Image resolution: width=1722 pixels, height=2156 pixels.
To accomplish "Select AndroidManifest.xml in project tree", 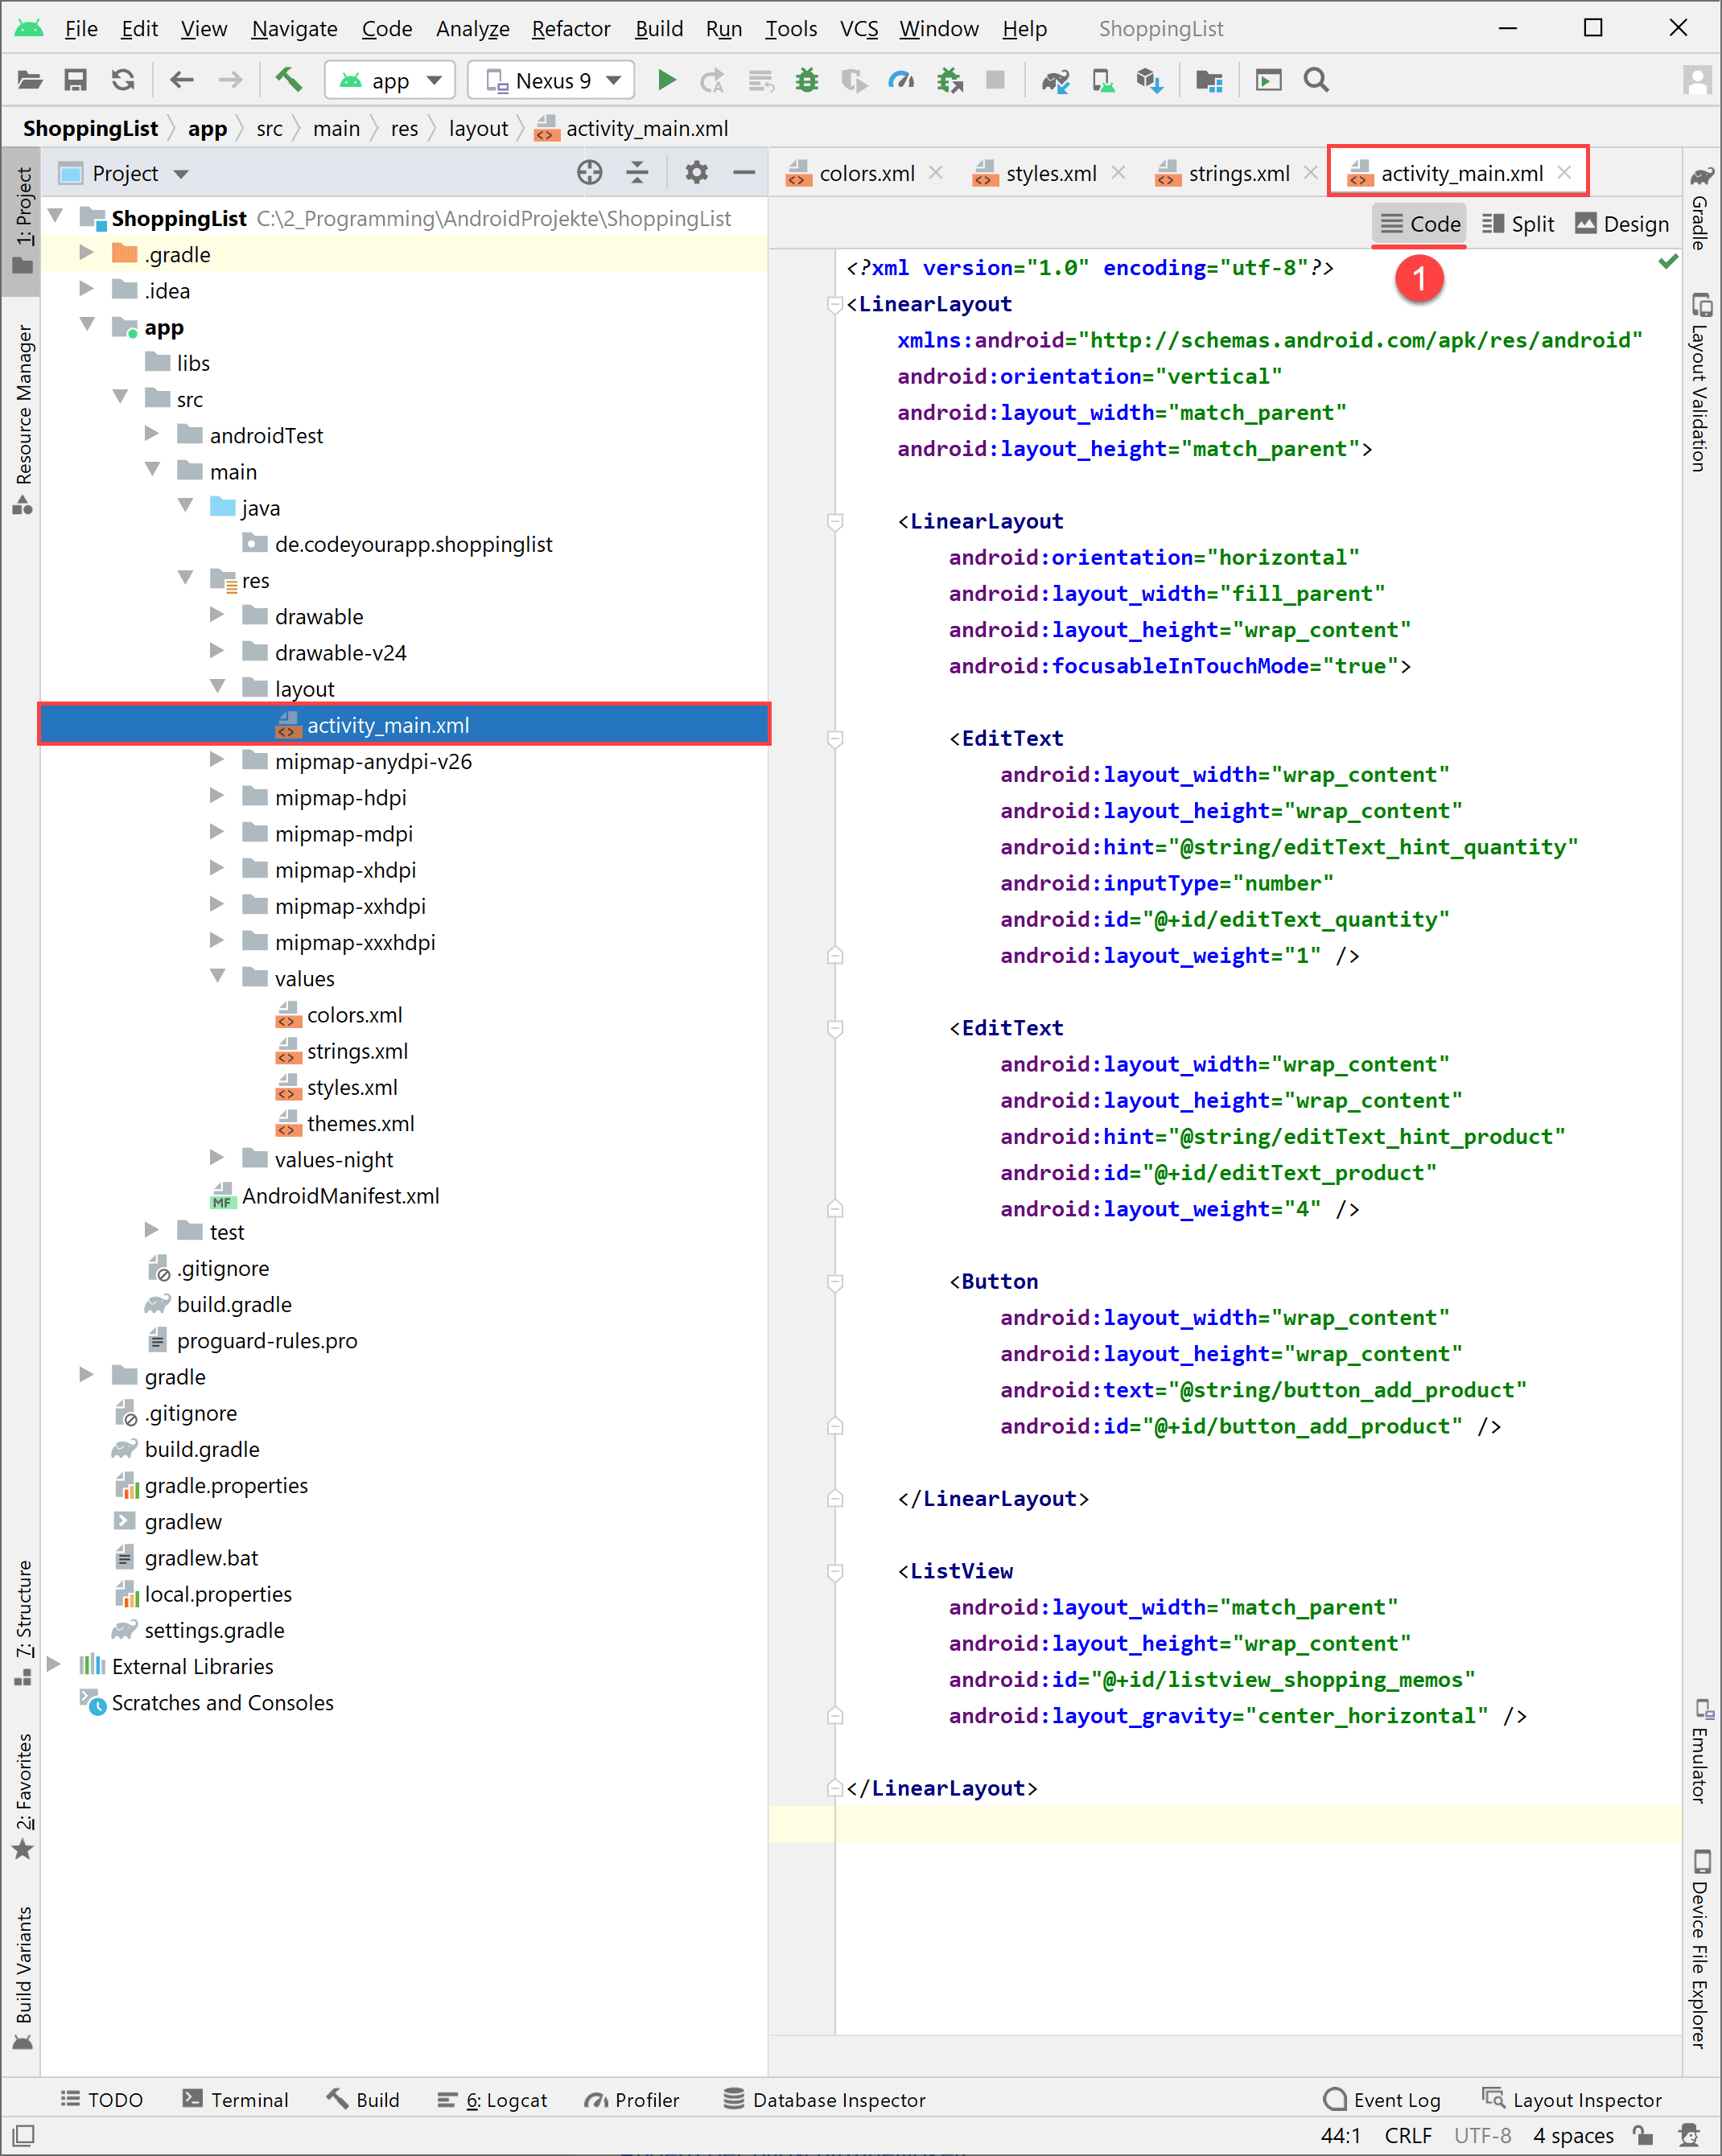I will click(340, 1195).
